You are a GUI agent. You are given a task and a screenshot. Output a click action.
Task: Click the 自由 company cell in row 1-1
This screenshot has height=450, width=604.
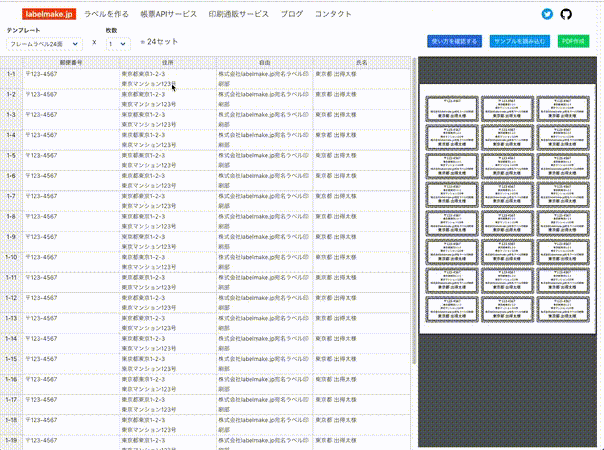click(265, 79)
